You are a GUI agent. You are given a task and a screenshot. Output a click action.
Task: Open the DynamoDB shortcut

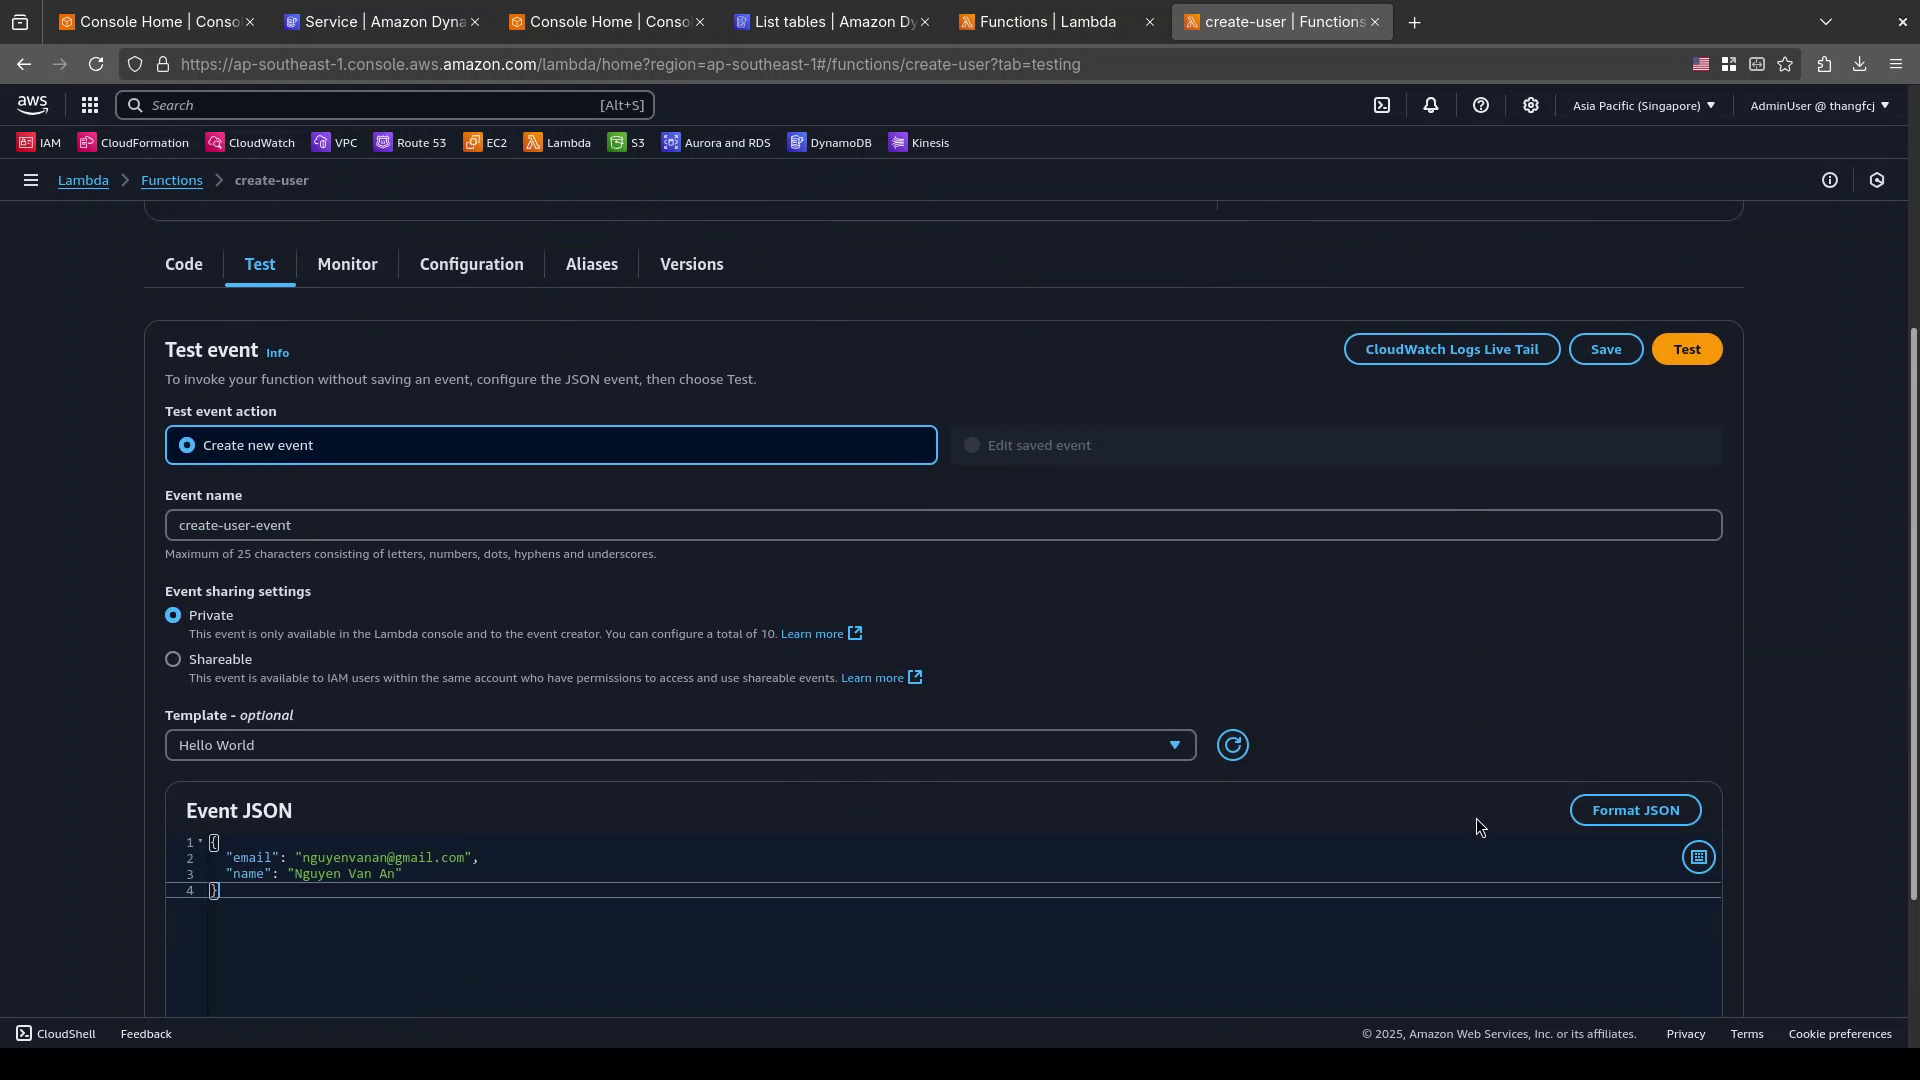830,143
